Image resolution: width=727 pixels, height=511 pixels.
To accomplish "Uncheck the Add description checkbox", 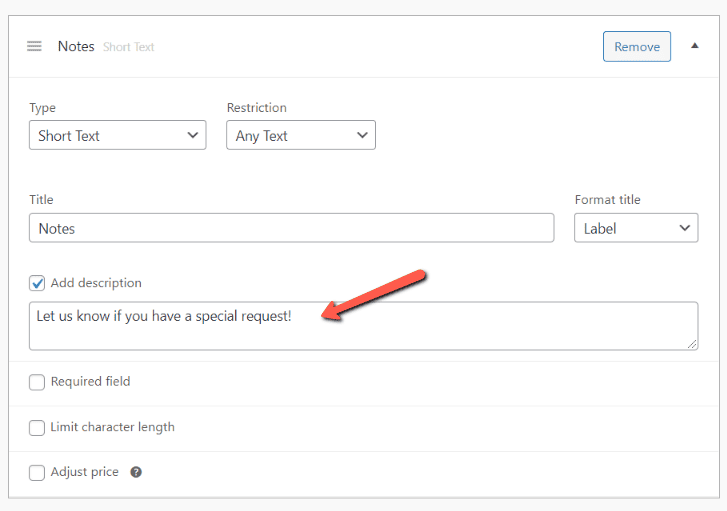I will (38, 283).
